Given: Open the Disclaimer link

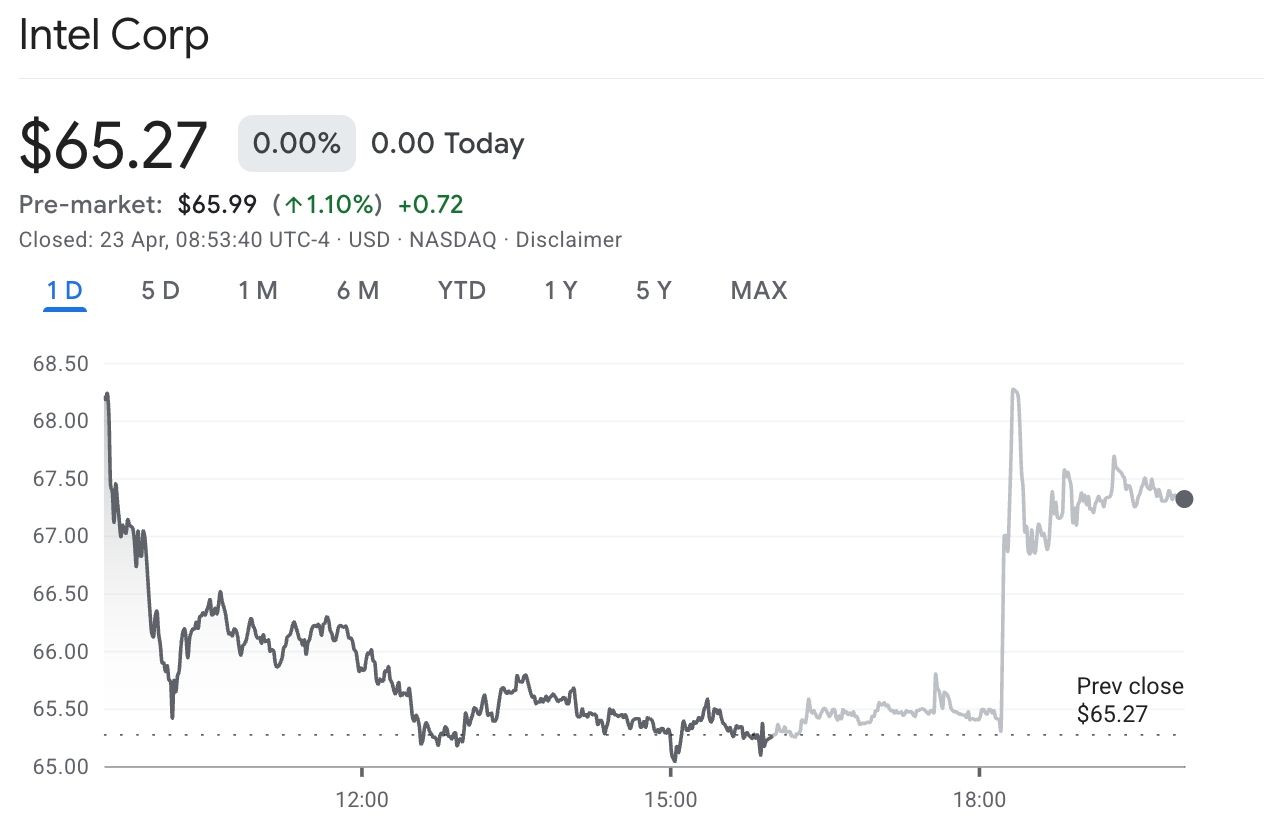Looking at the screenshot, I should tap(568, 240).
